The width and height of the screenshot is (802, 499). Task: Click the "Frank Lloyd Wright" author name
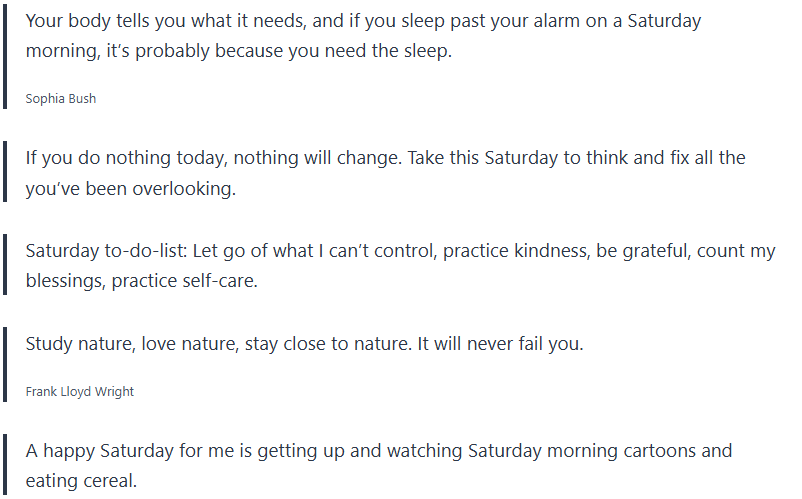pyautogui.click(x=80, y=391)
